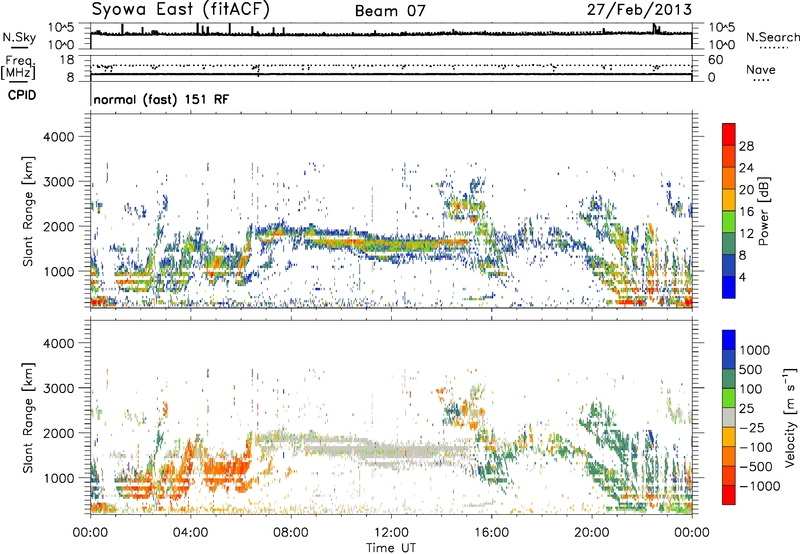This screenshot has width=800, height=554.
Task: Click the "4" label on the power colorbar
Action: point(743,277)
